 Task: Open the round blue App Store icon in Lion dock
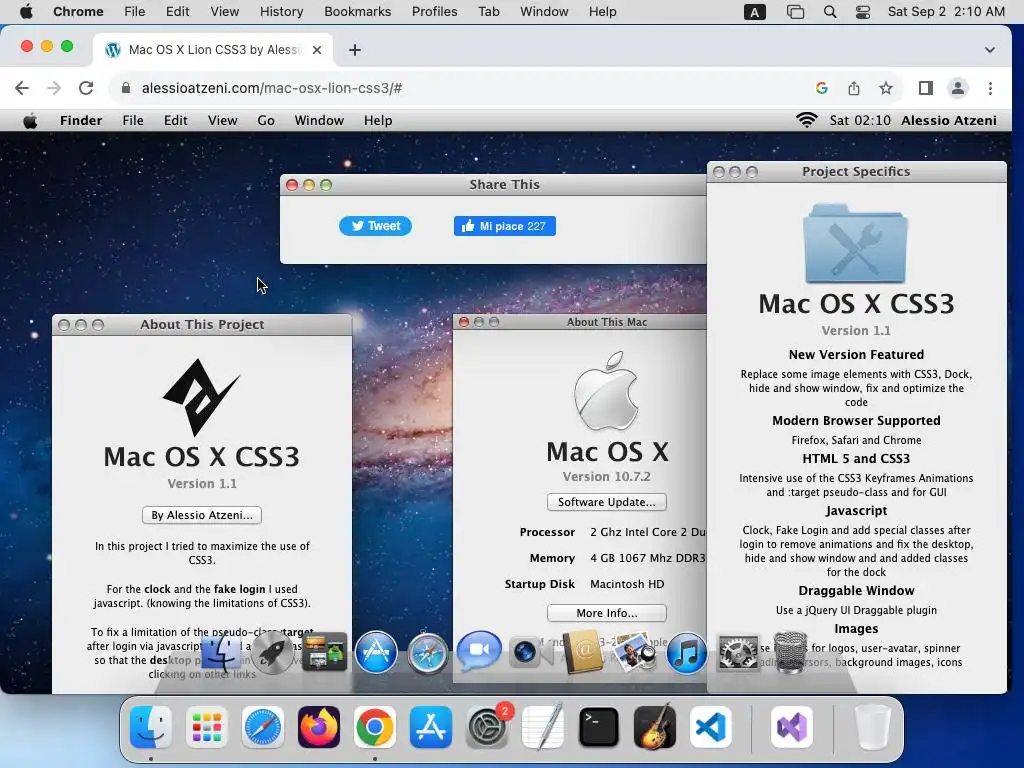point(376,652)
